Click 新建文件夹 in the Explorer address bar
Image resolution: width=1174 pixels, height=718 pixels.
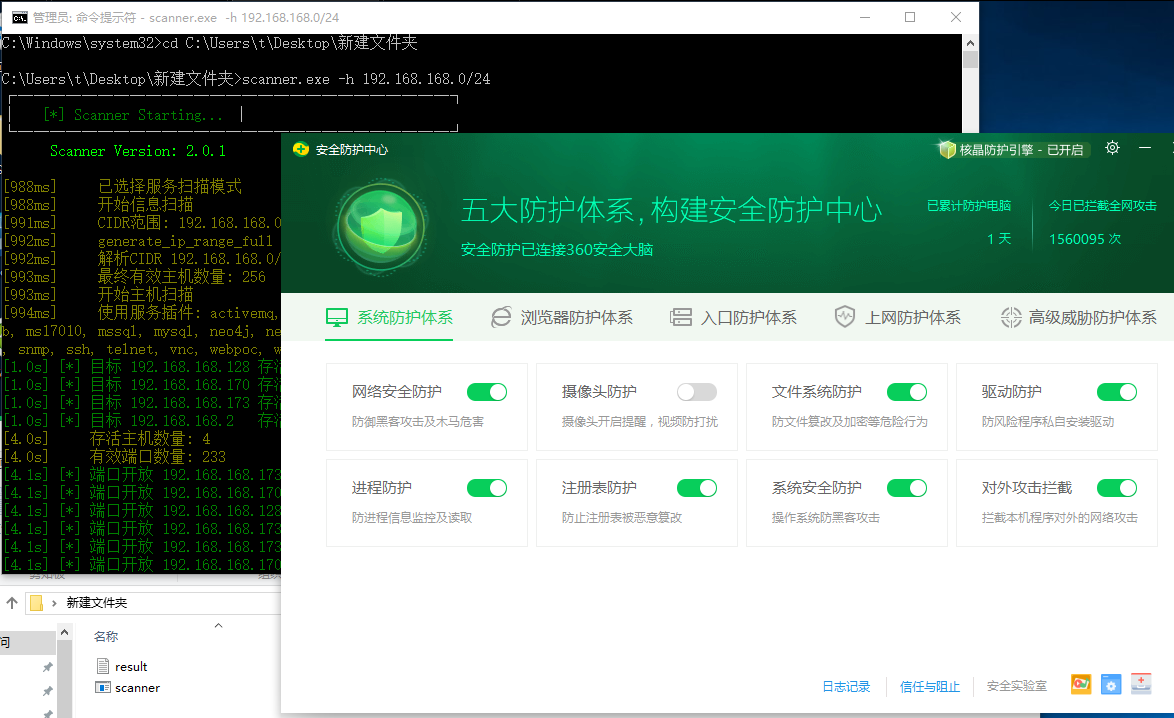point(97,603)
